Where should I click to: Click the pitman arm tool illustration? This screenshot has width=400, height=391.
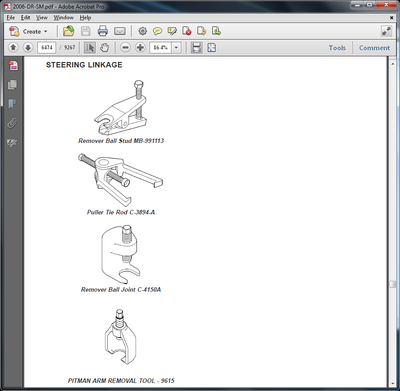[x=120, y=337]
